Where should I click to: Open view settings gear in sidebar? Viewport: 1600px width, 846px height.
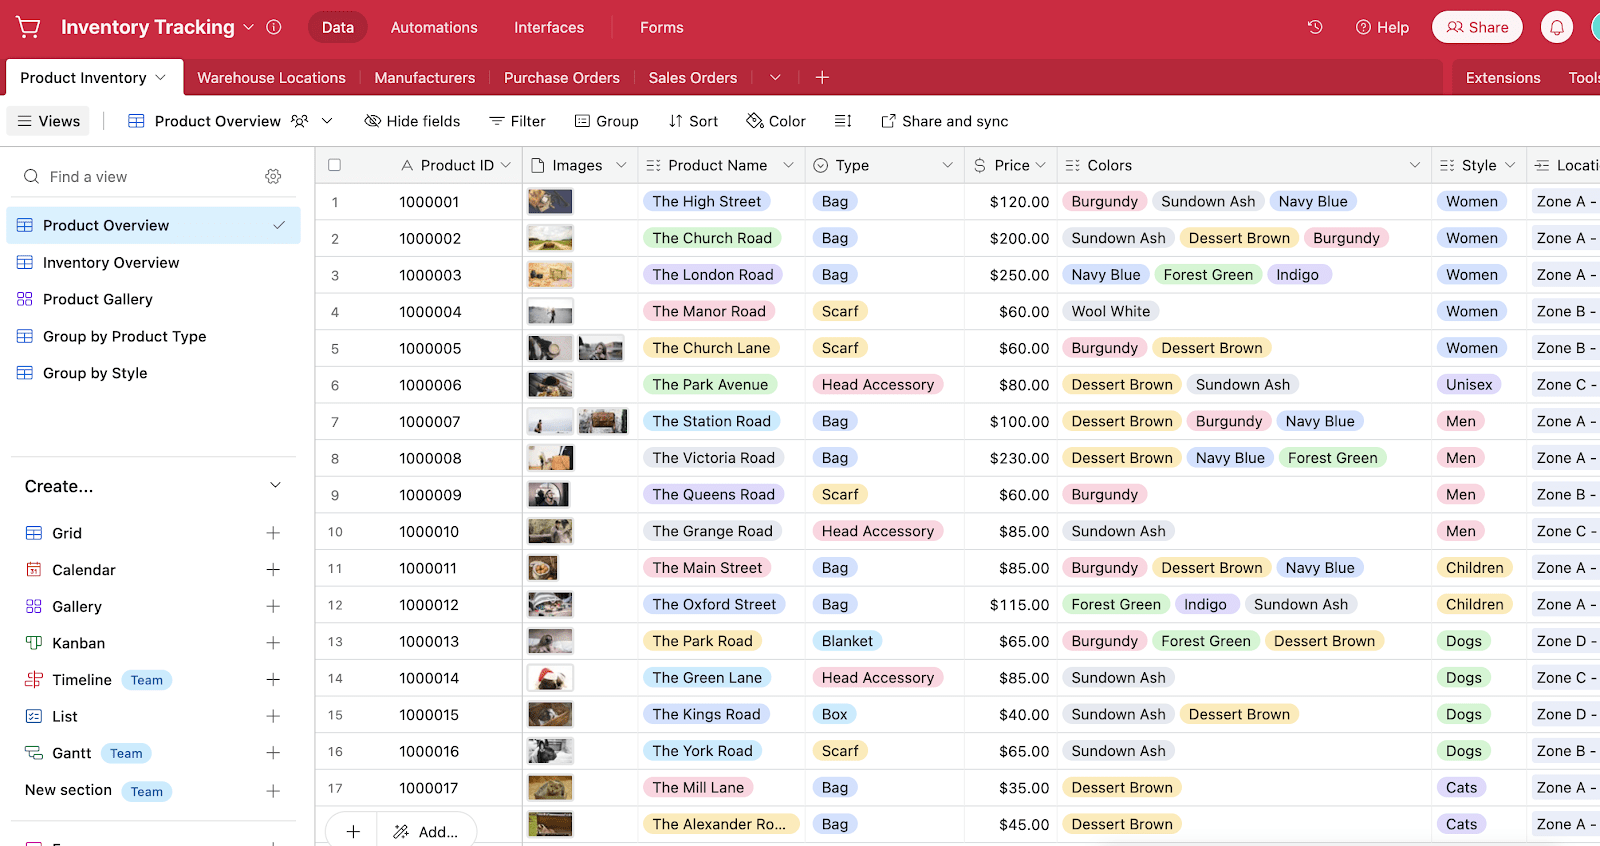point(273,176)
